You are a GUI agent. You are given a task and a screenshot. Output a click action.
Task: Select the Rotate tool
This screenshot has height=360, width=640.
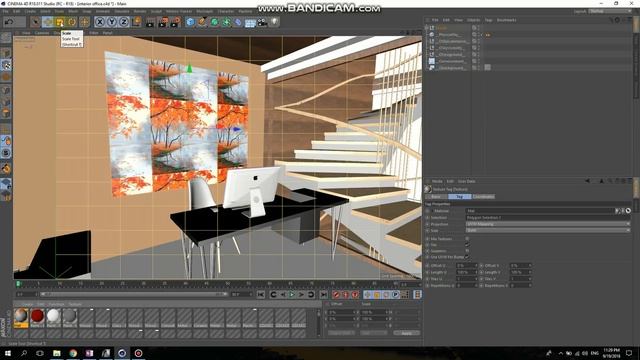click(x=72, y=22)
